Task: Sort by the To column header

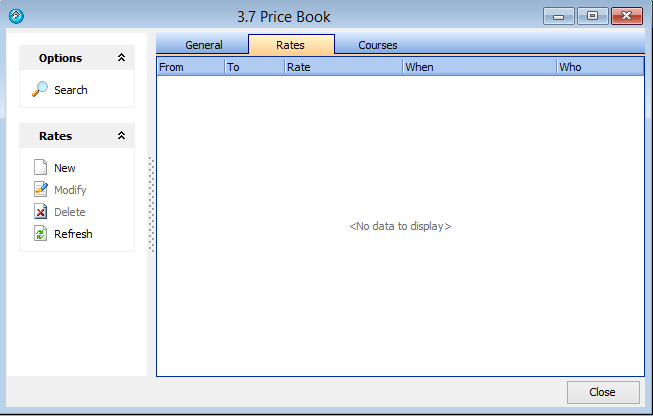Action: [253, 67]
